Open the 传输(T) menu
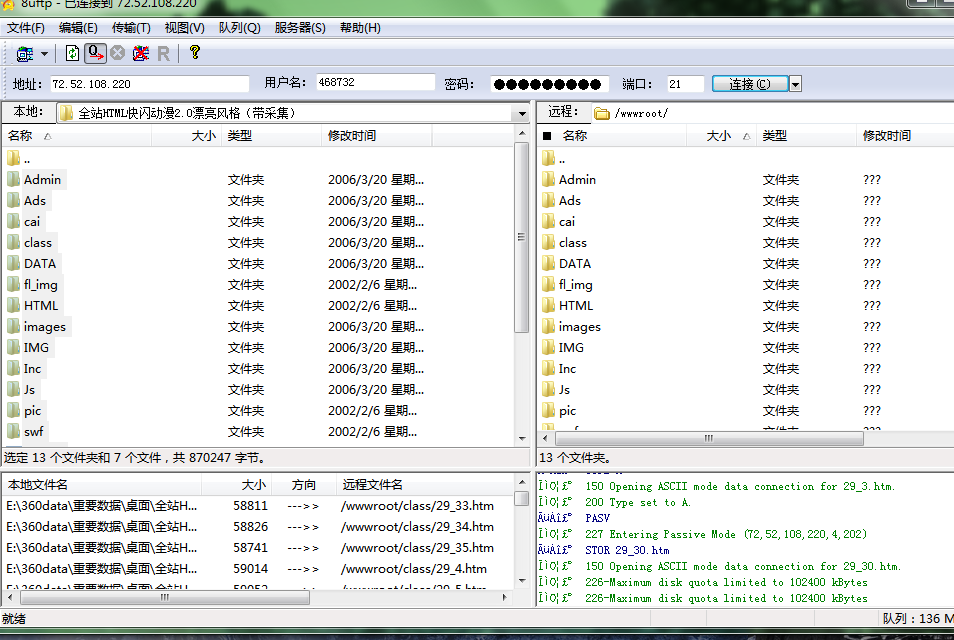This screenshot has width=954, height=640. point(131,28)
